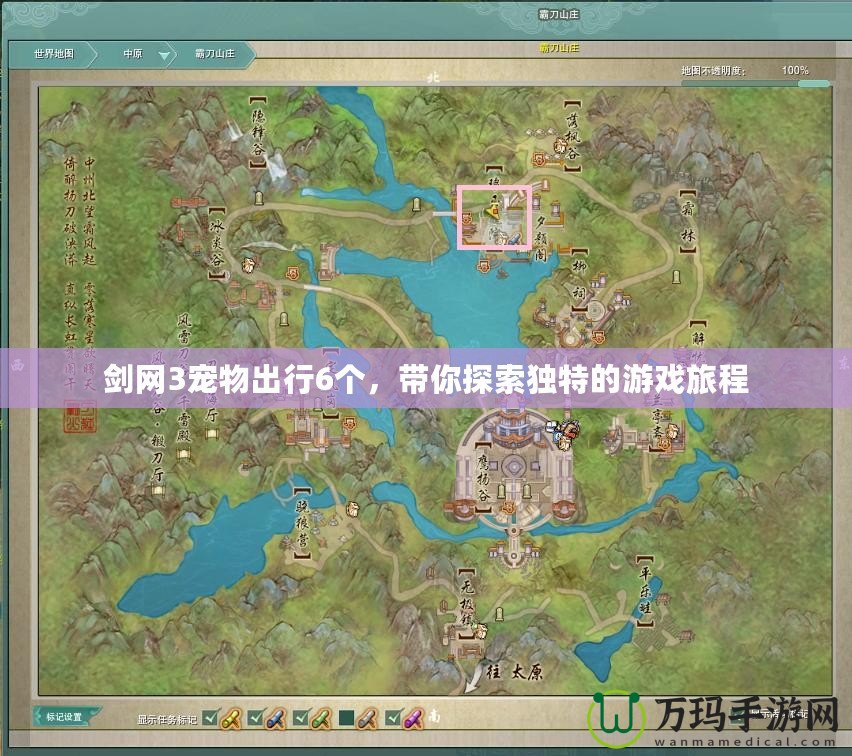
Task: Click the quest marker below 冰炎谷 label
Action: [x=248, y=265]
